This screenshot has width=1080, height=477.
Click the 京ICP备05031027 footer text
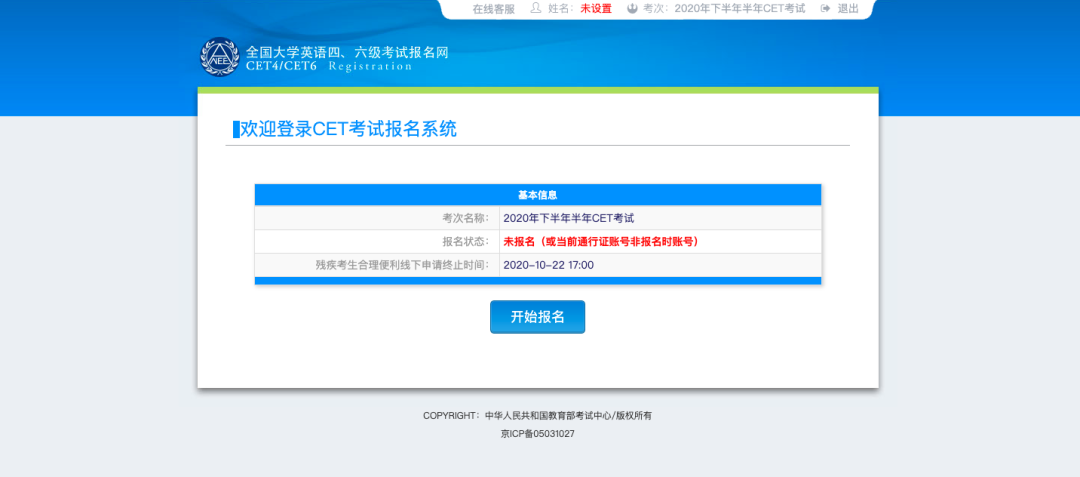point(537,434)
